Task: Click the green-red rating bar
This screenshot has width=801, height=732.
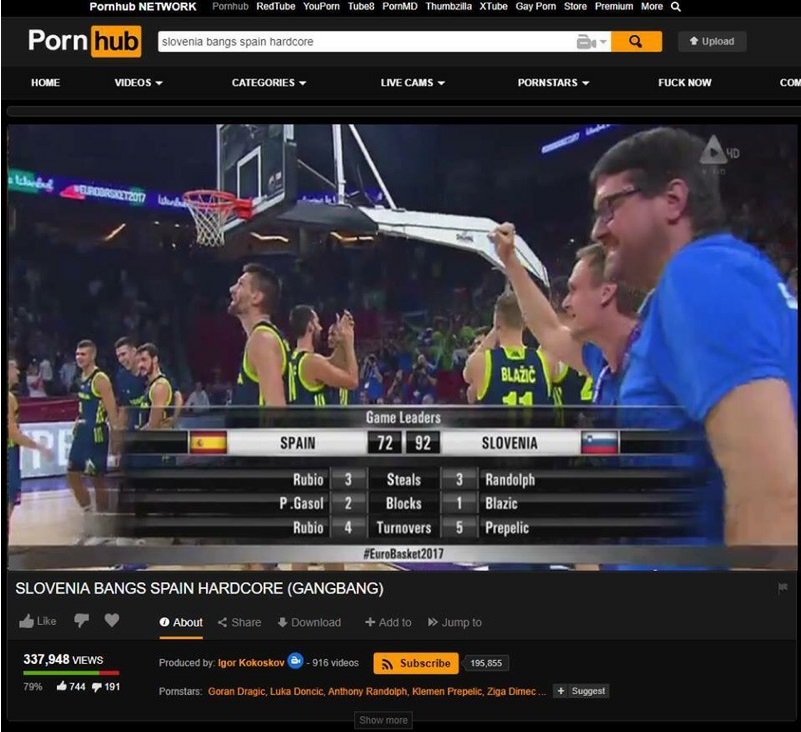Action: point(71,673)
